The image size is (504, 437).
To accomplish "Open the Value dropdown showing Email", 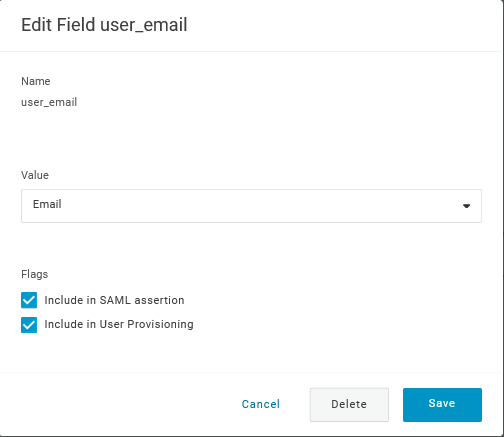I will click(x=251, y=206).
